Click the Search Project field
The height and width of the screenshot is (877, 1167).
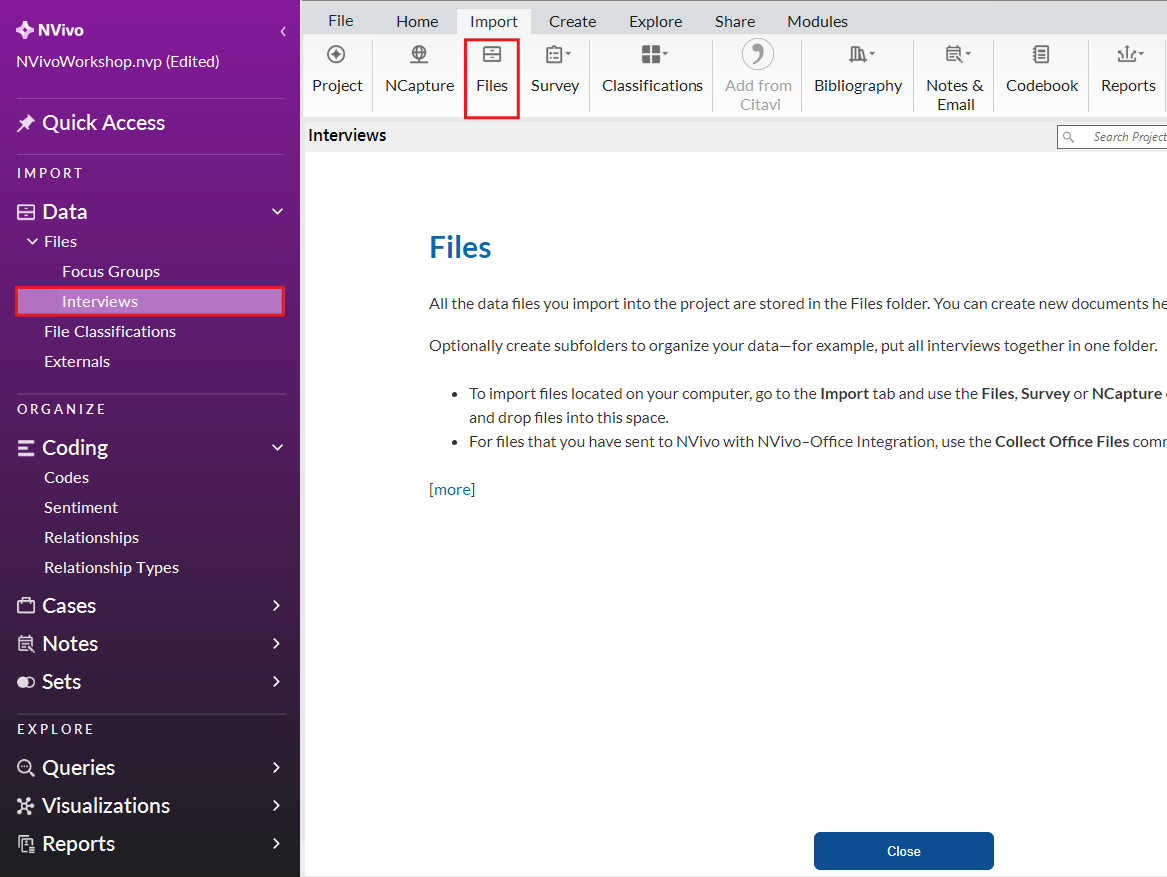pos(1112,137)
